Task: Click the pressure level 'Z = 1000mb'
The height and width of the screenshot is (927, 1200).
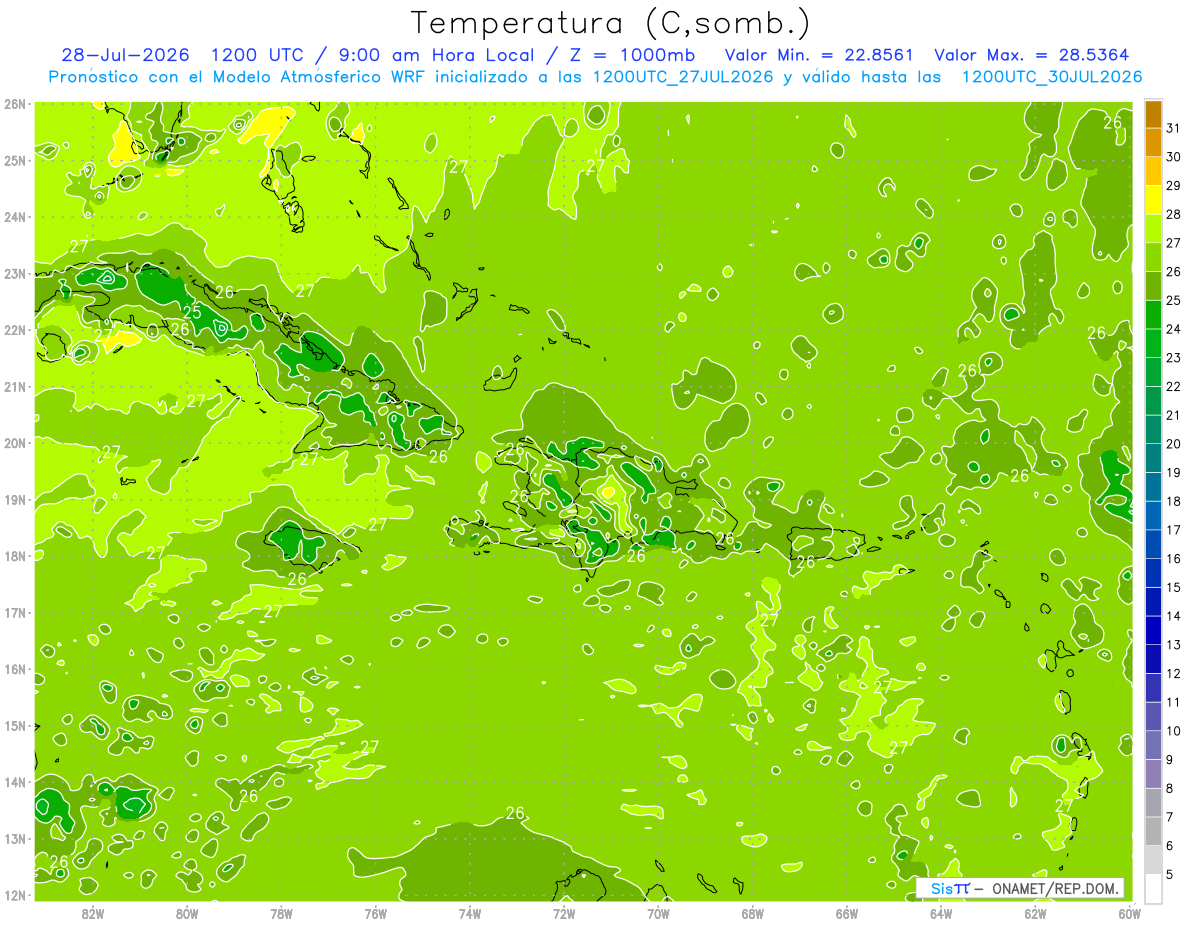Action: 633,55
